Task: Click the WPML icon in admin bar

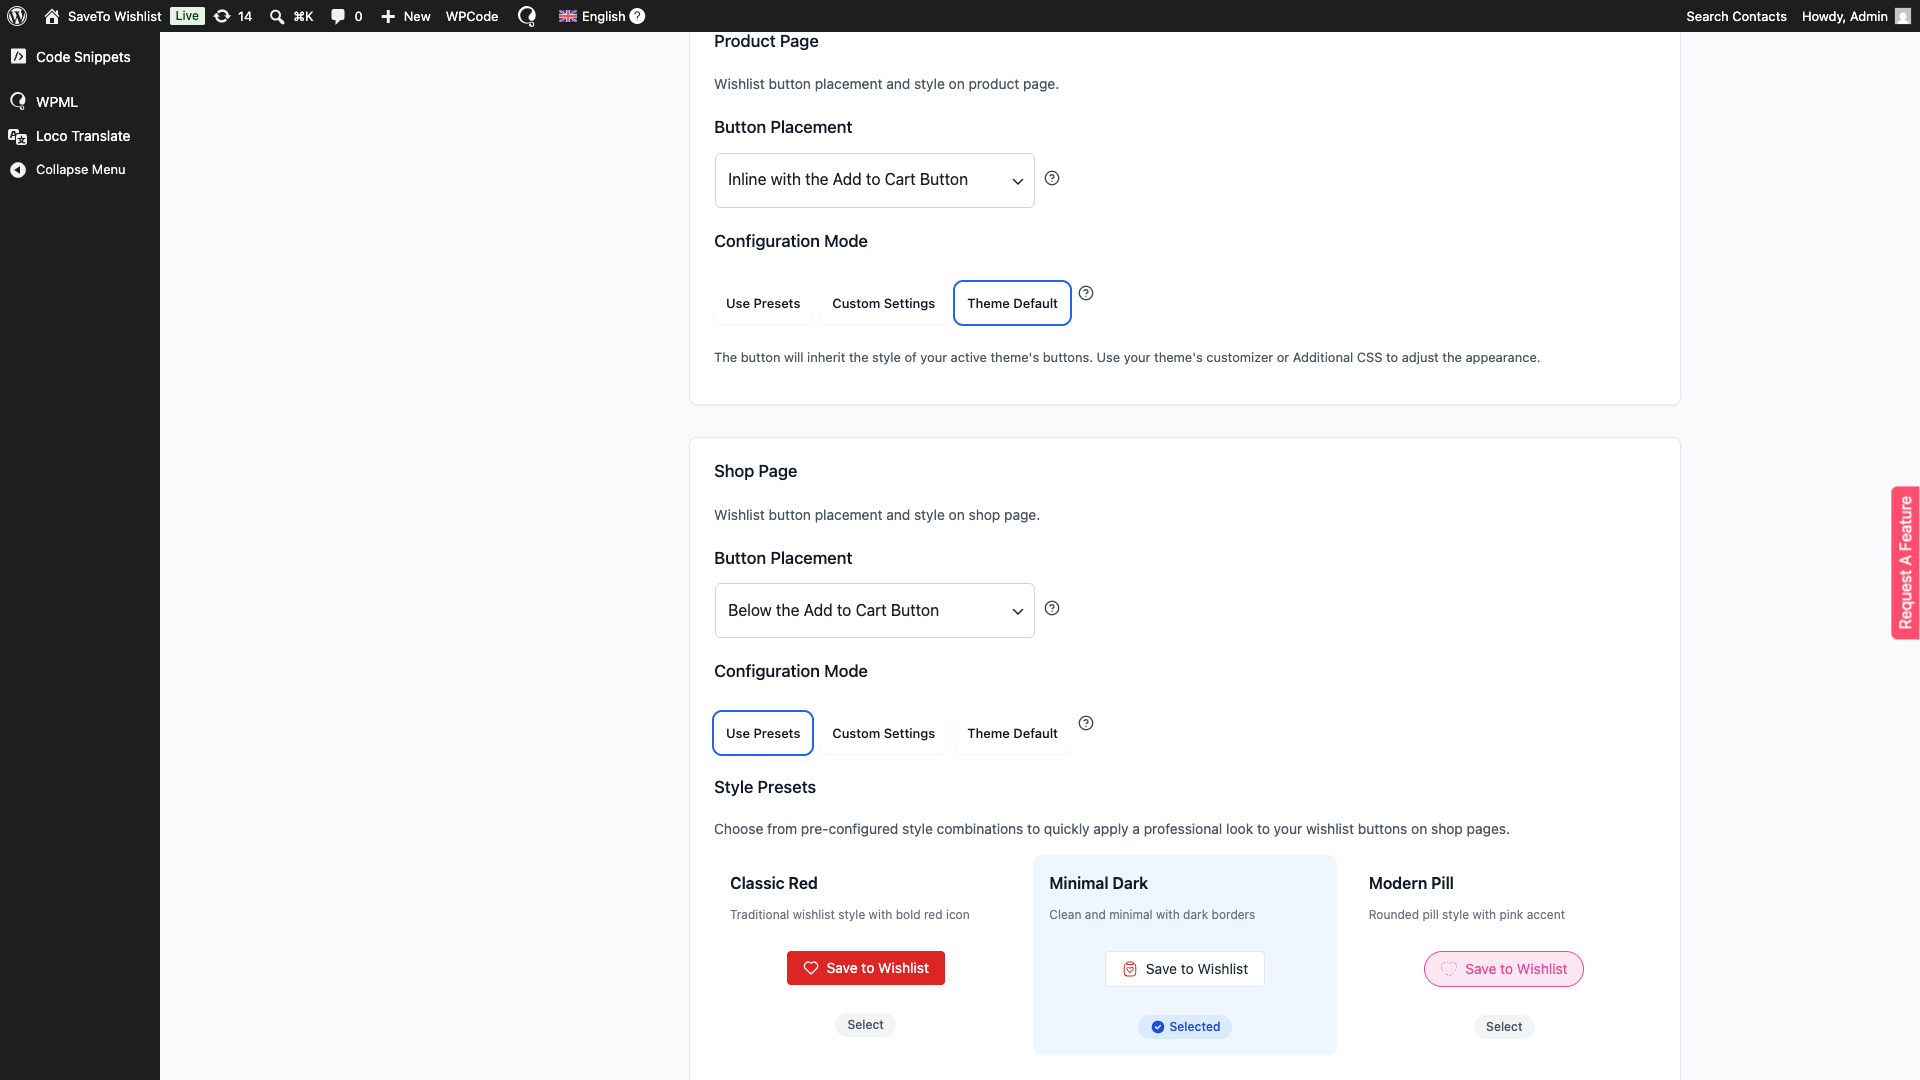Action: 527,16
